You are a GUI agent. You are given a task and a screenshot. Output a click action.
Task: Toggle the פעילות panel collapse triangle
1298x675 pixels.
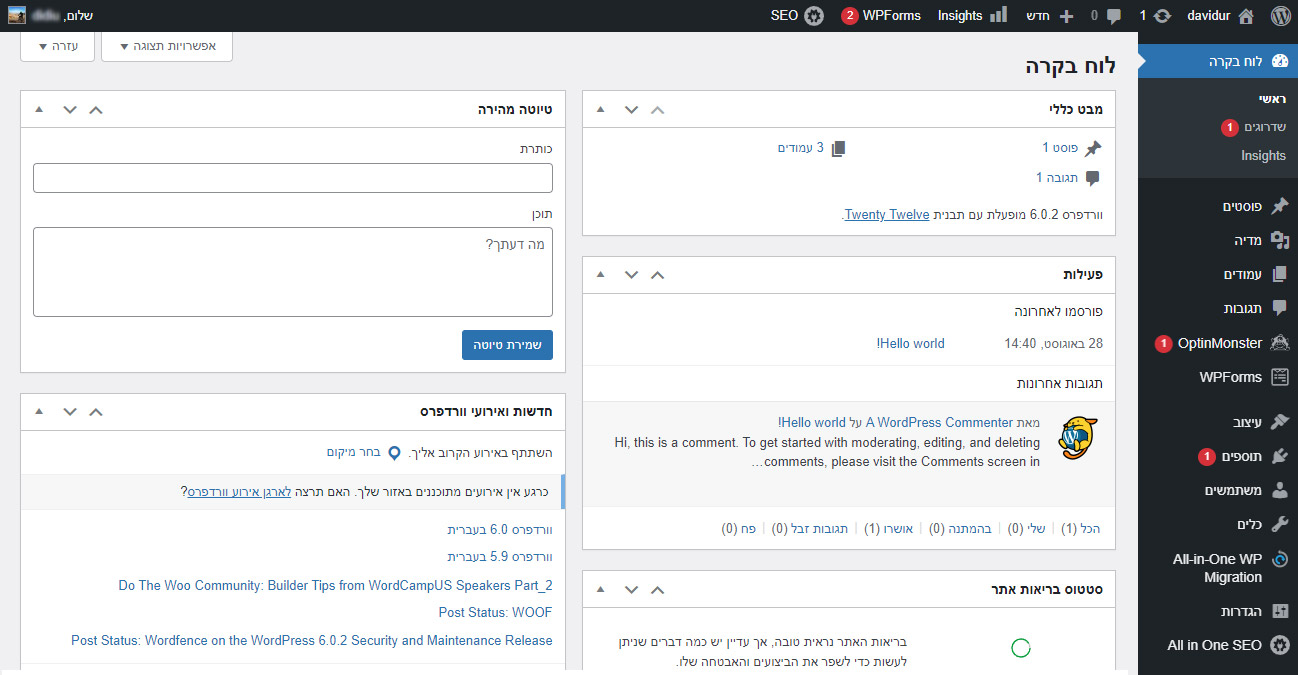[x=601, y=275]
